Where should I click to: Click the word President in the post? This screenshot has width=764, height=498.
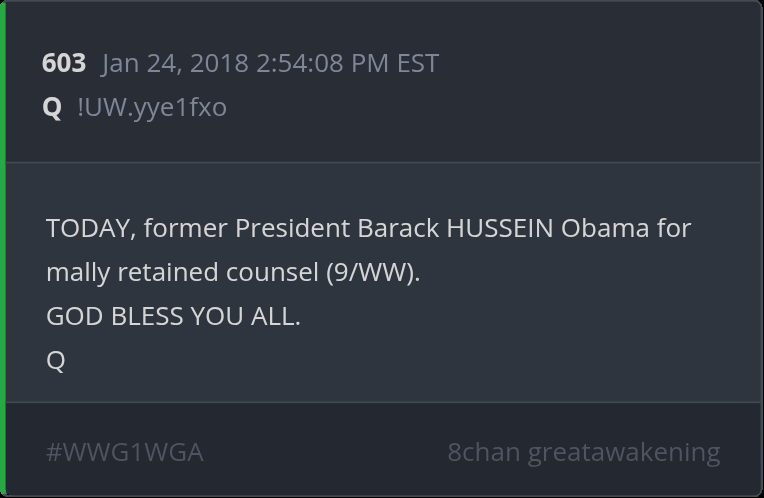click(292, 228)
